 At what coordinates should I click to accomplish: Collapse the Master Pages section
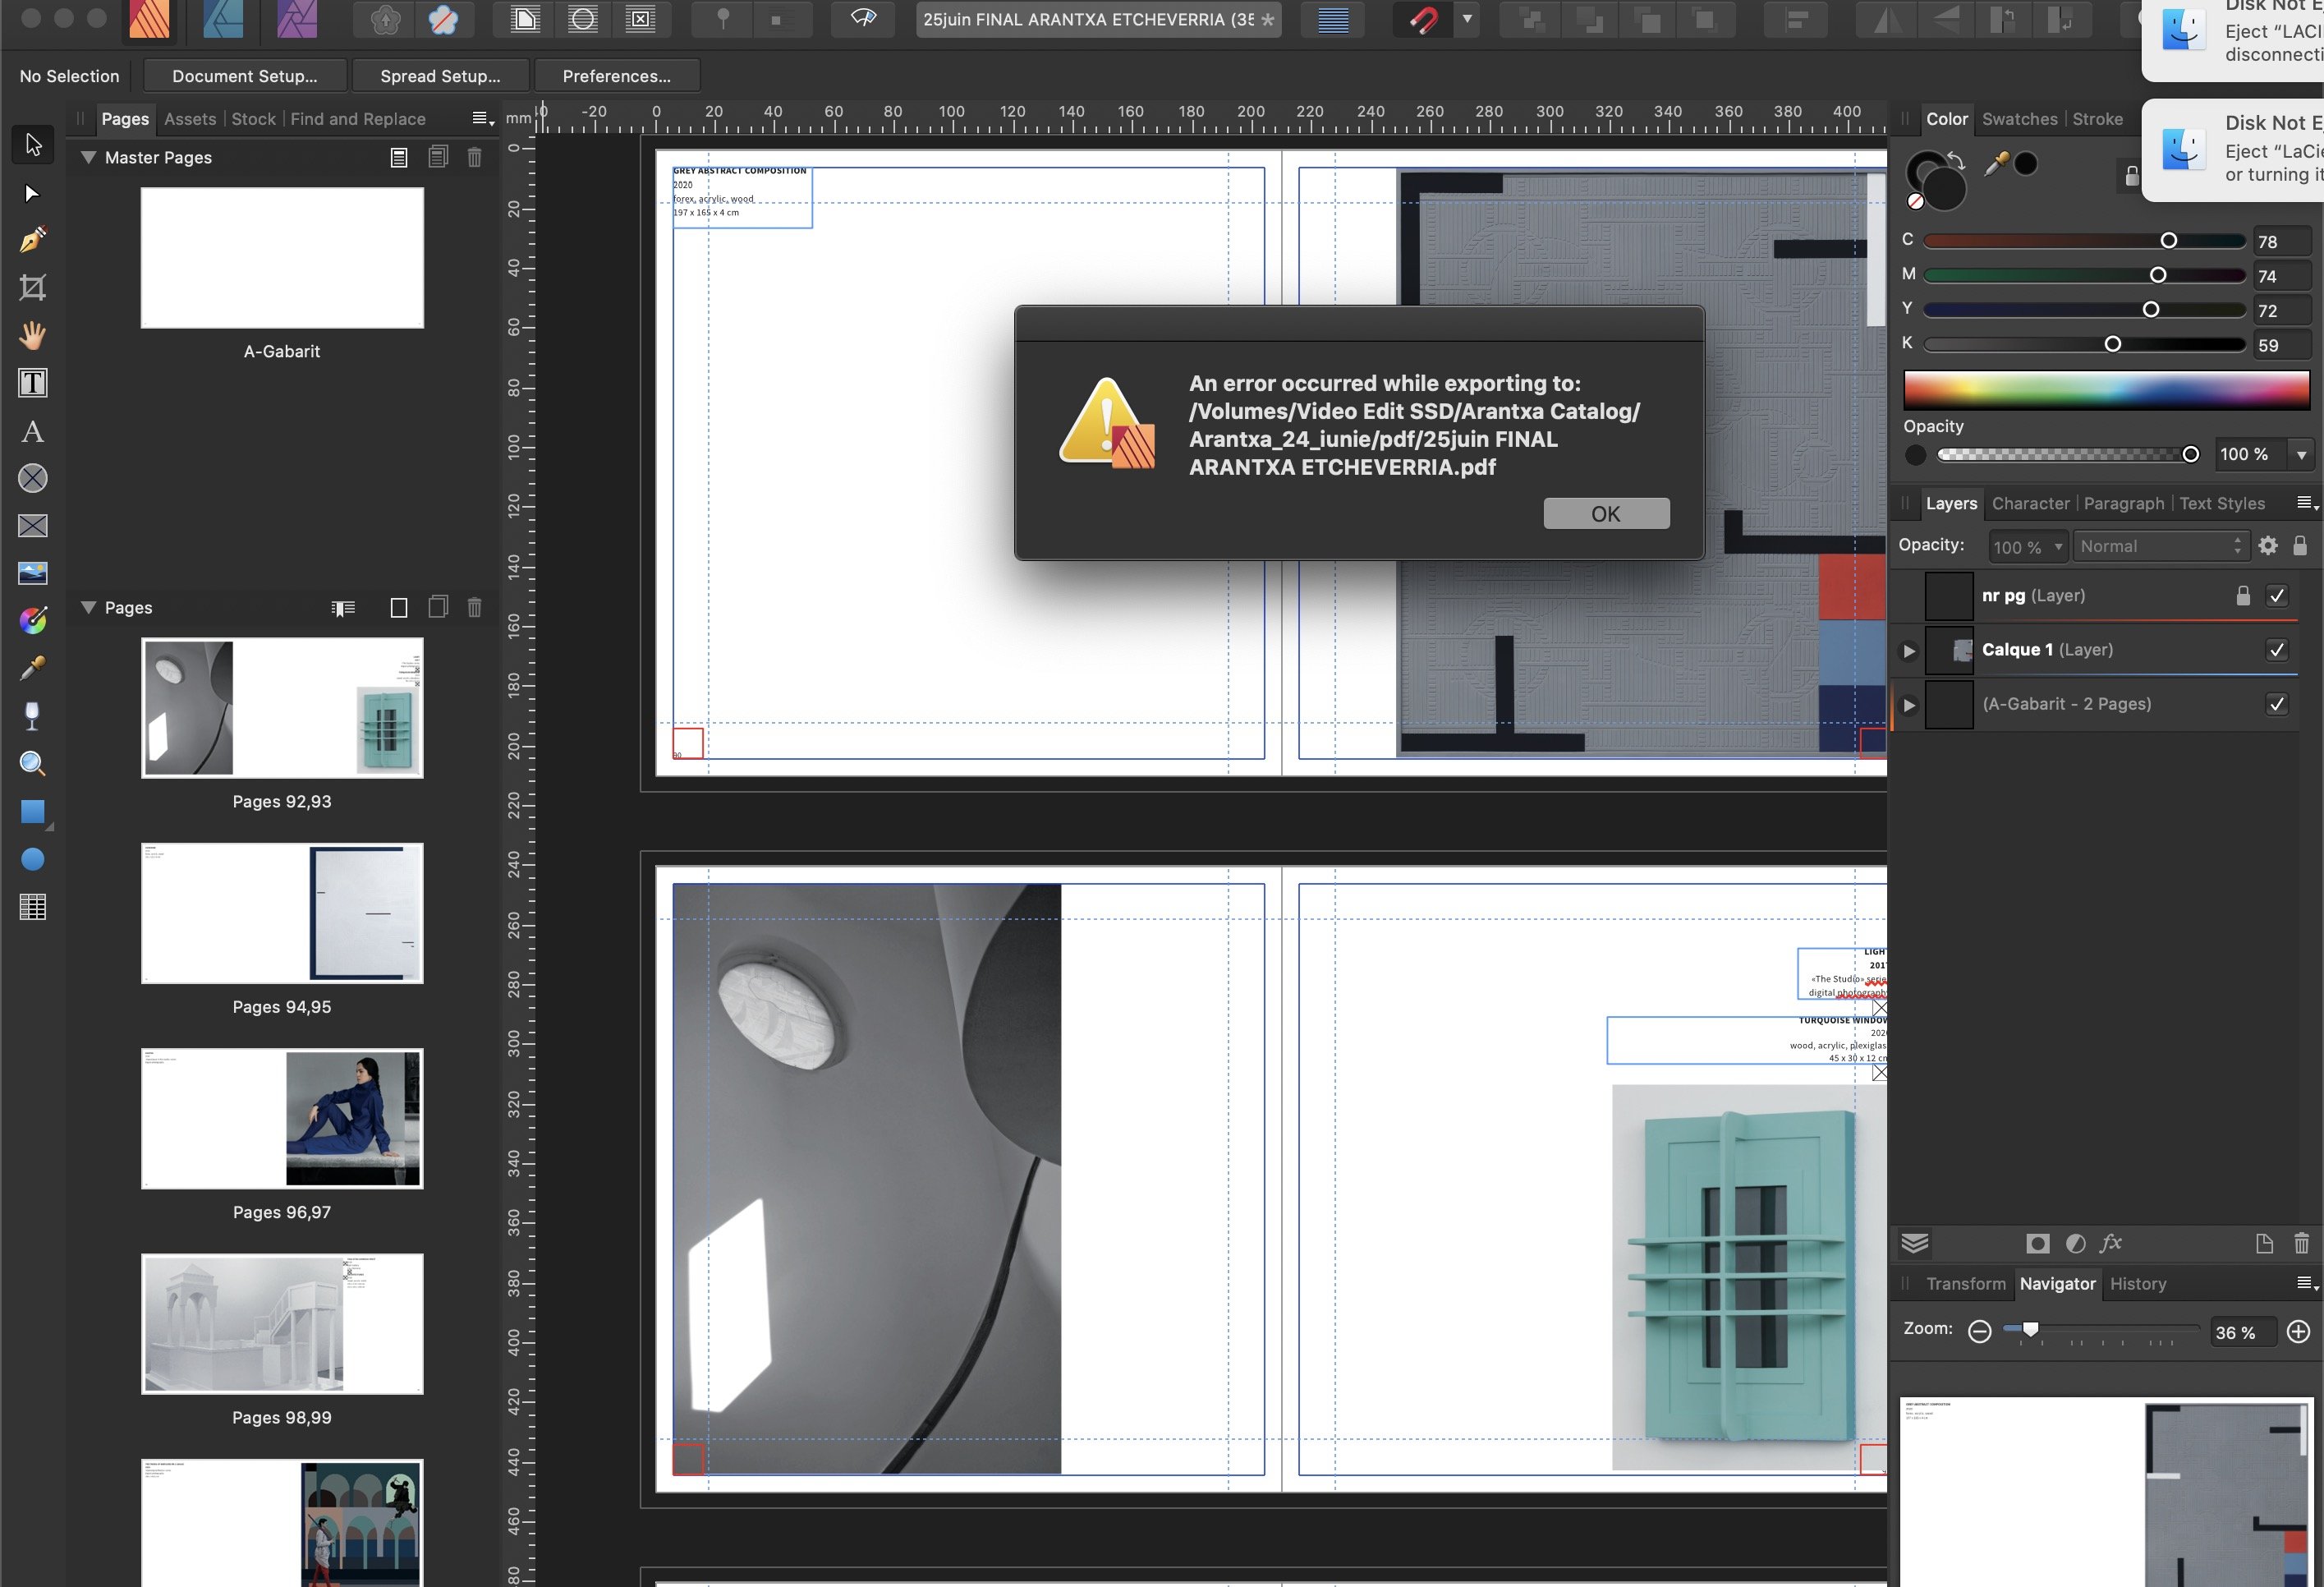click(88, 157)
